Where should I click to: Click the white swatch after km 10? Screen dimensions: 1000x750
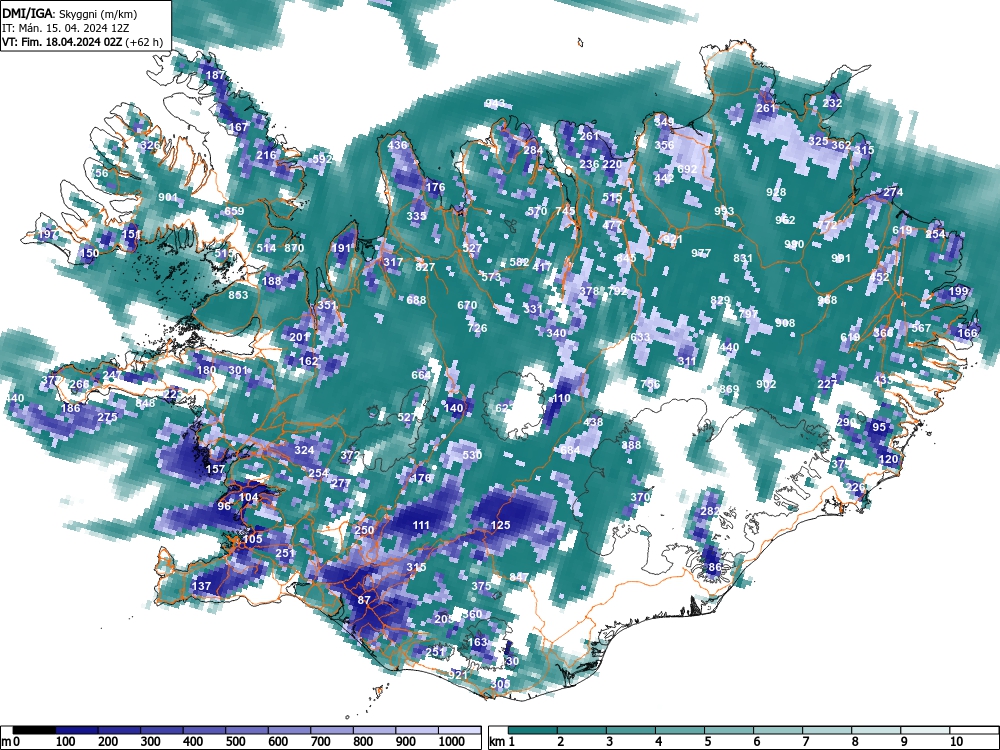click(974, 730)
